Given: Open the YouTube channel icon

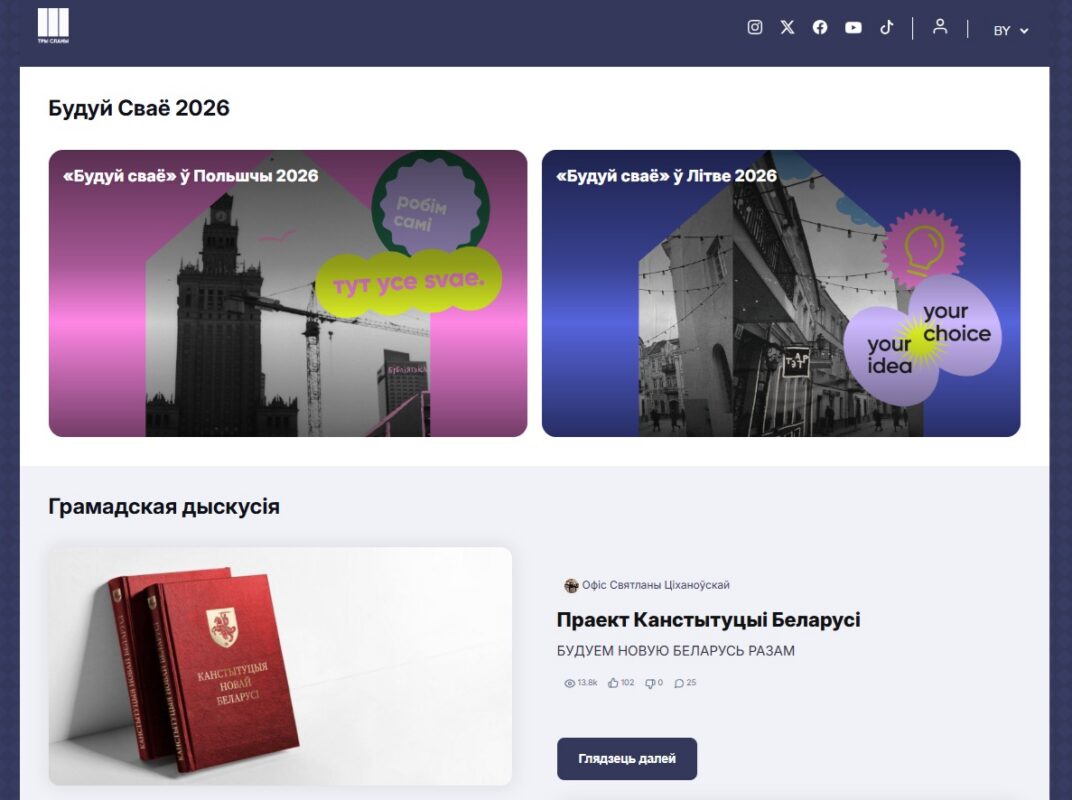Looking at the screenshot, I should pyautogui.click(x=853, y=27).
